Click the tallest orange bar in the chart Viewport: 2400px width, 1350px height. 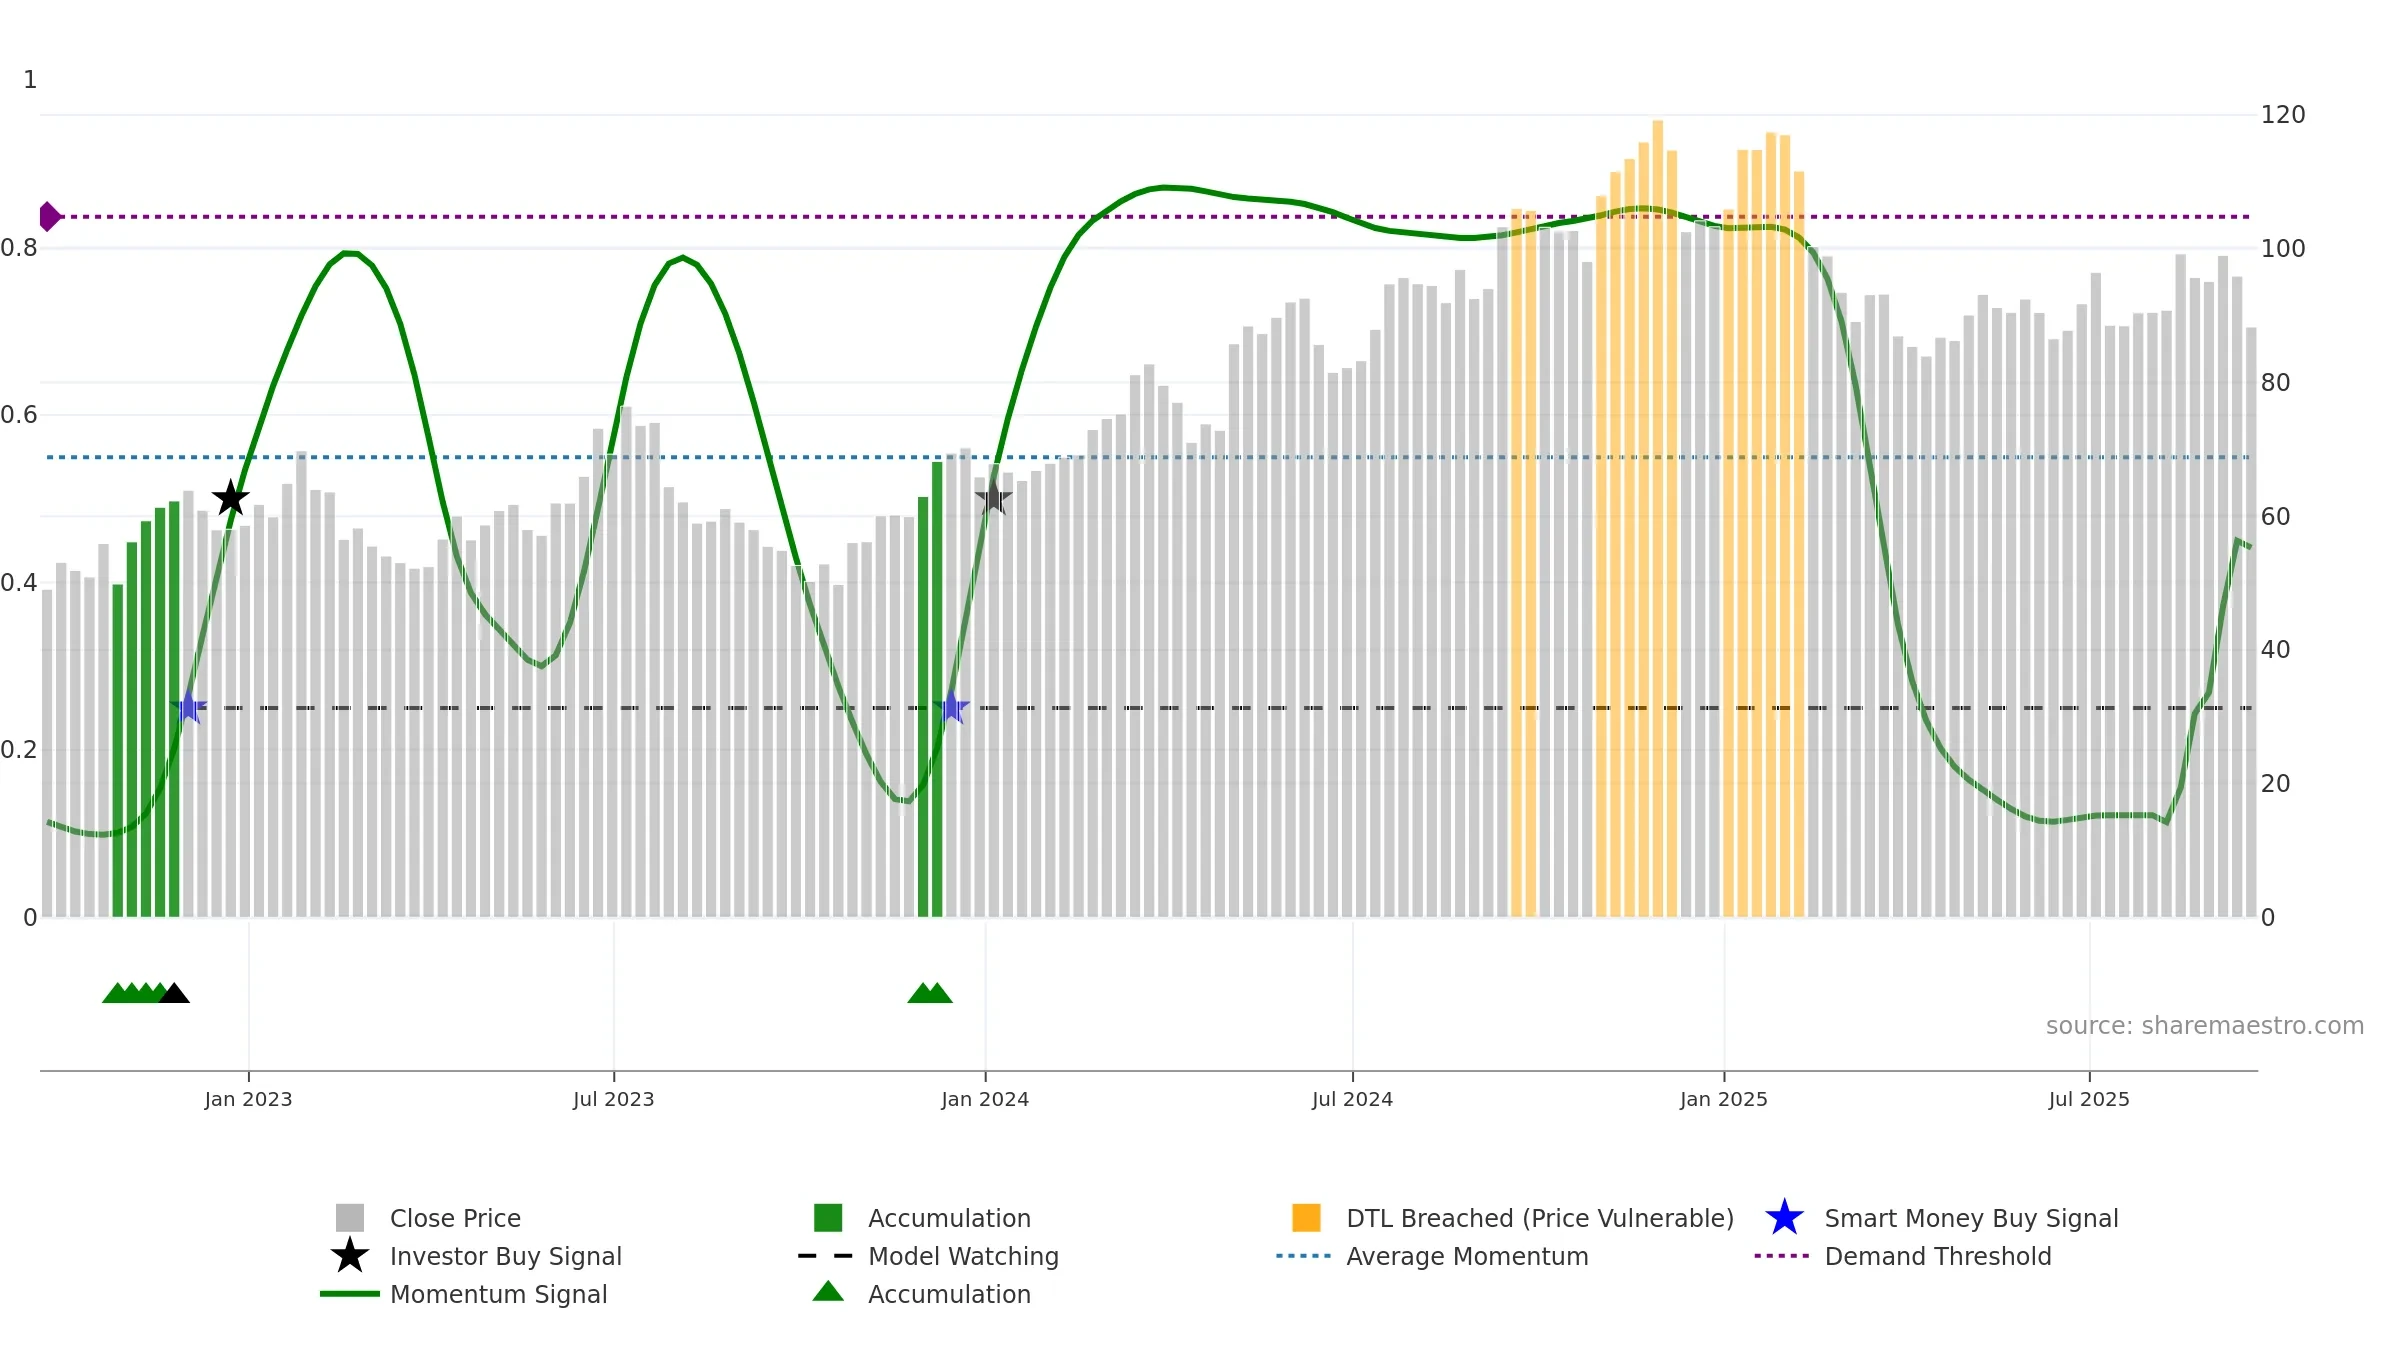click(1658, 518)
